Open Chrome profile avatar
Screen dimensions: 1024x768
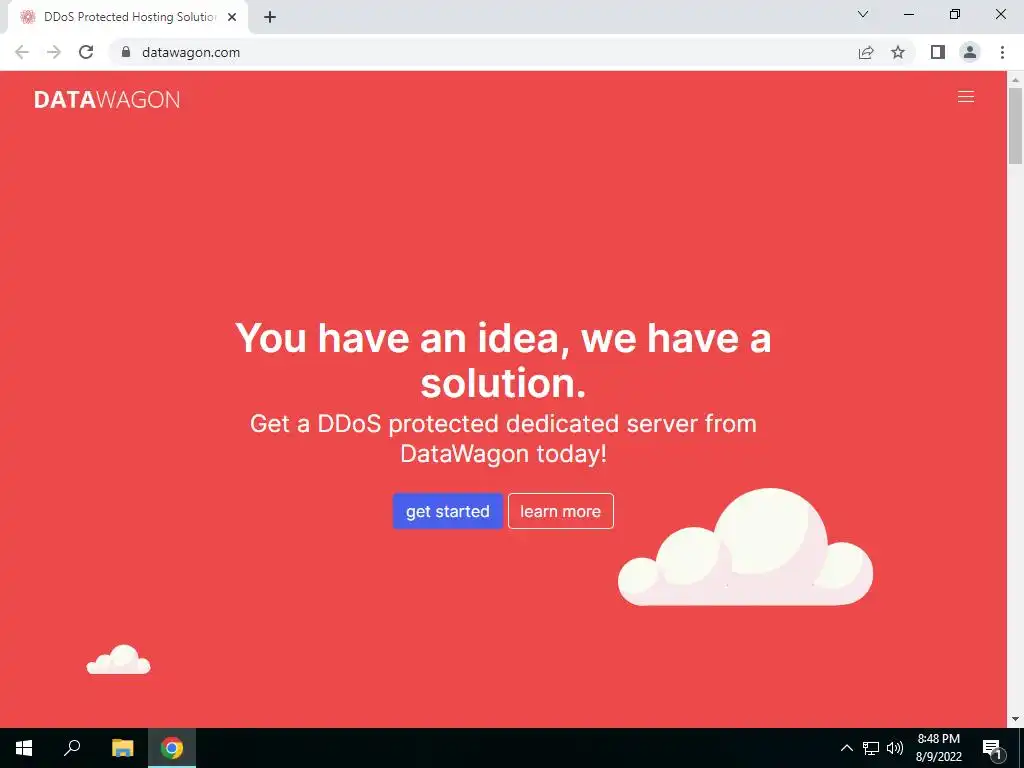(x=970, y=52)
